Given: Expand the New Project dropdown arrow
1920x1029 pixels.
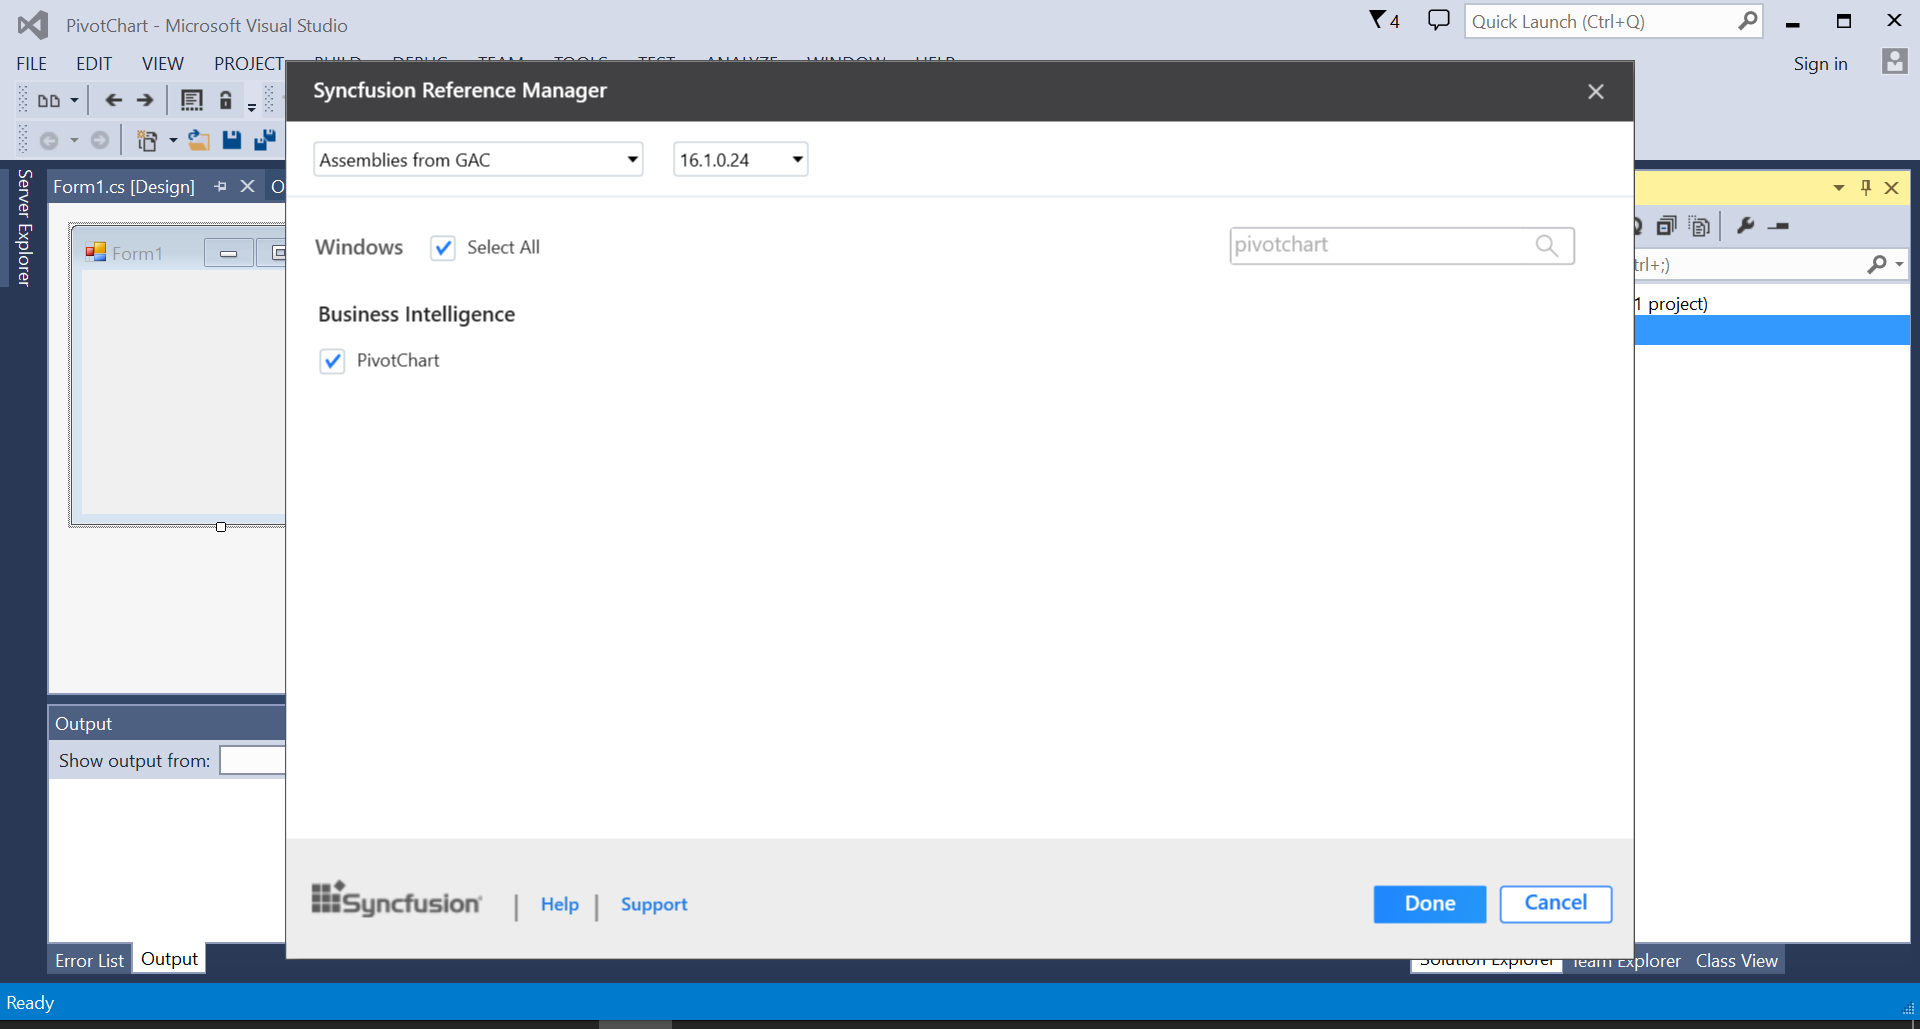Looking at the screenshot, I should click(173, 141).
